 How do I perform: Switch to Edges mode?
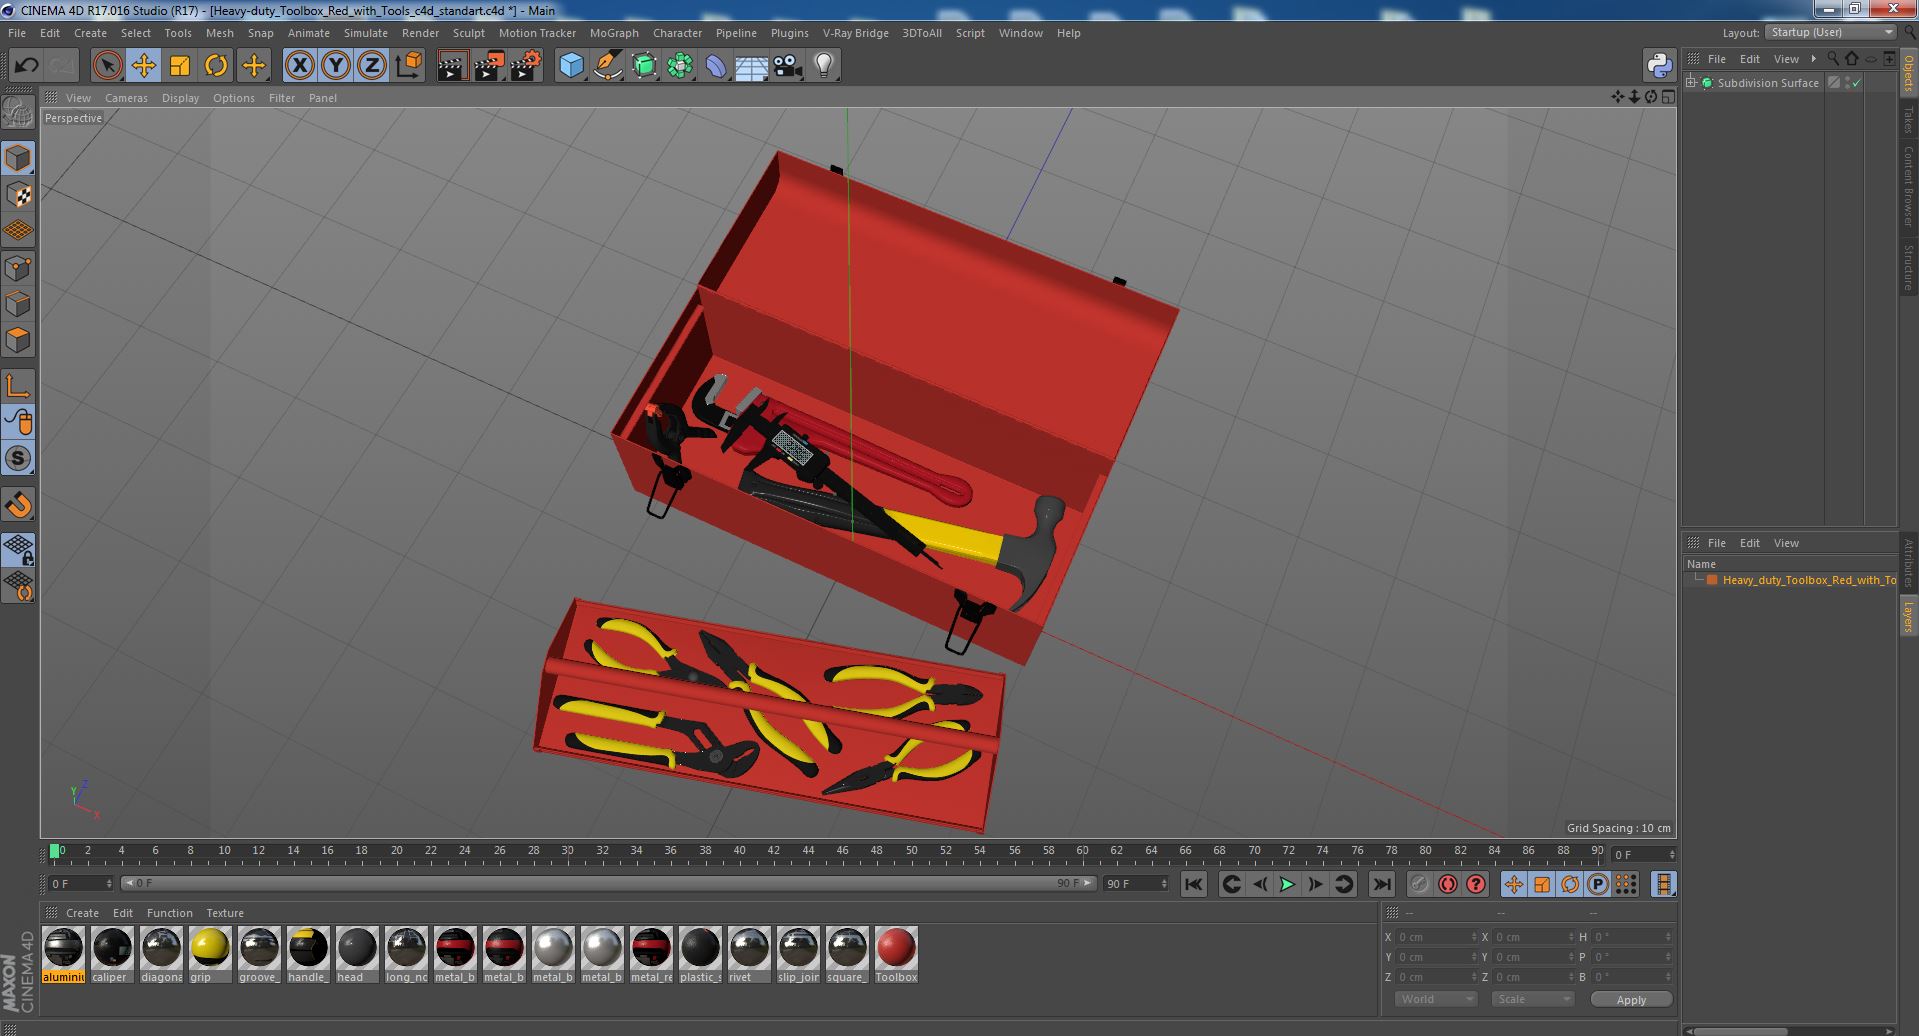[x=18, y=304]
